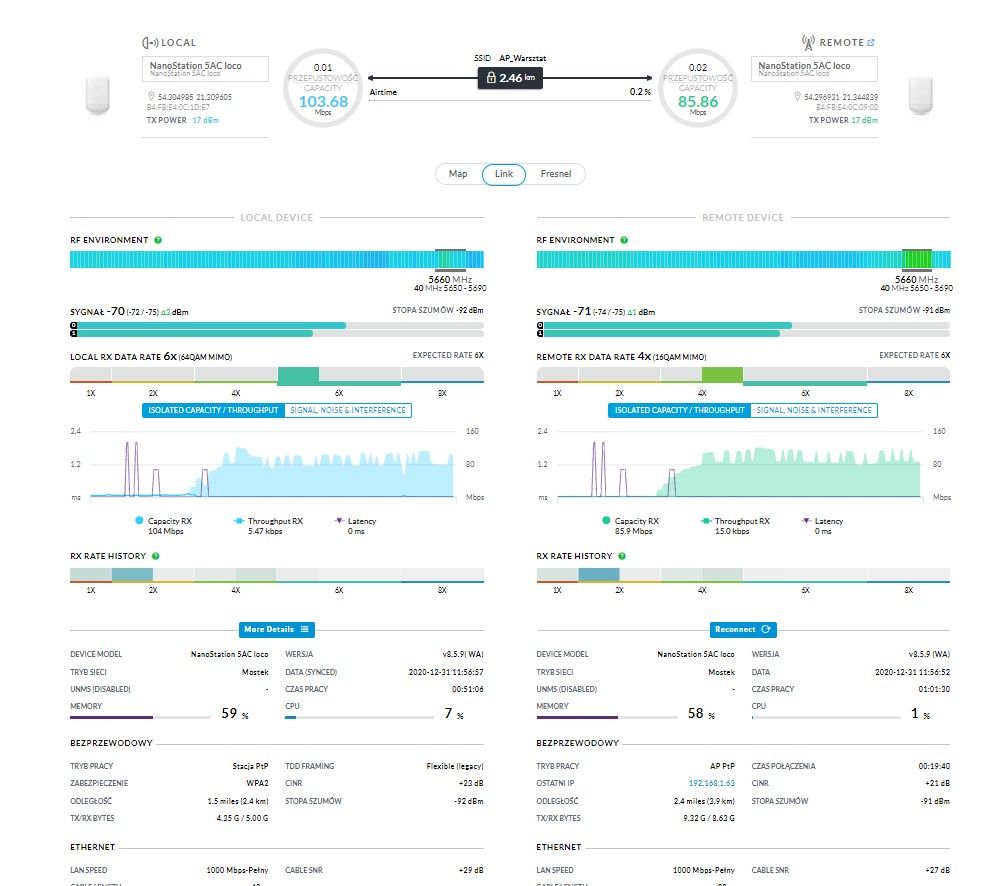Open More Details for local device
The width and height of the screenshot is (988, 886).
277,630
